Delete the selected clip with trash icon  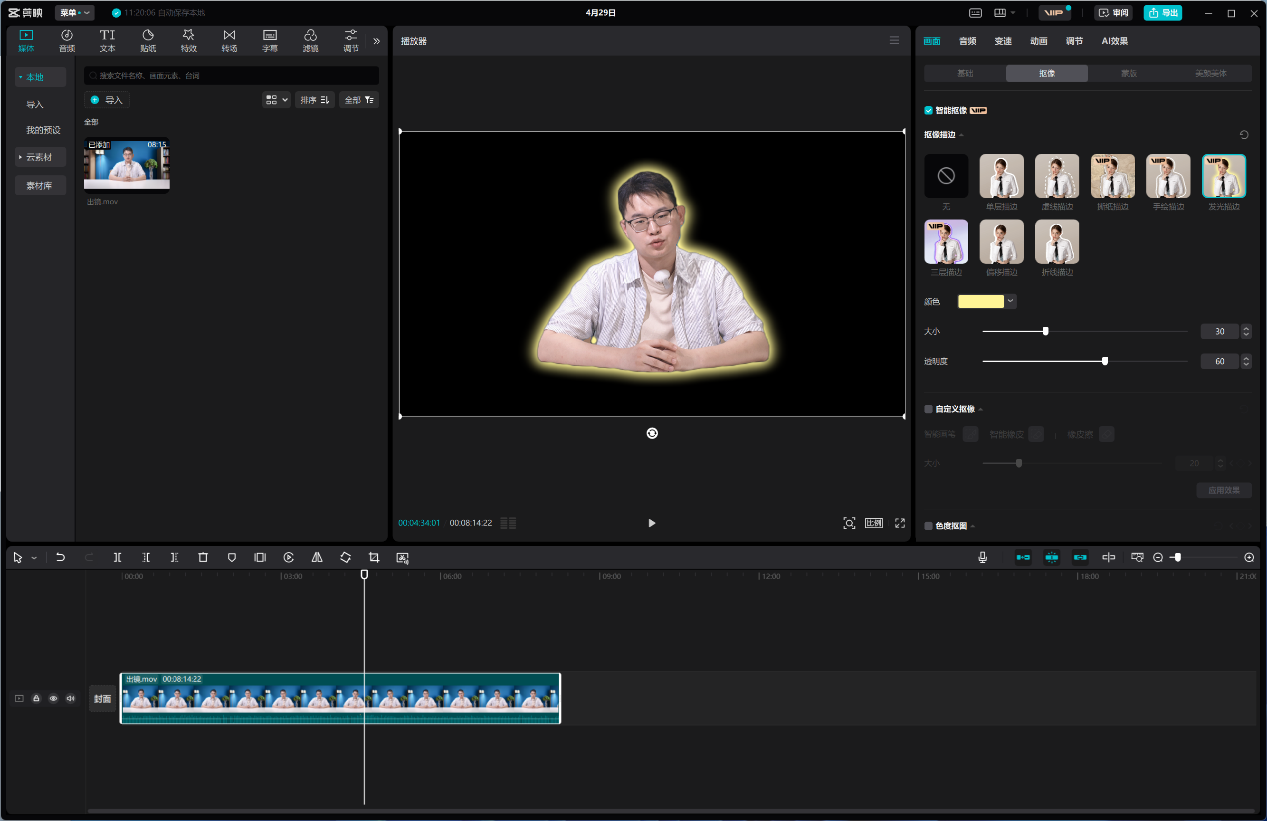(203, 557)
